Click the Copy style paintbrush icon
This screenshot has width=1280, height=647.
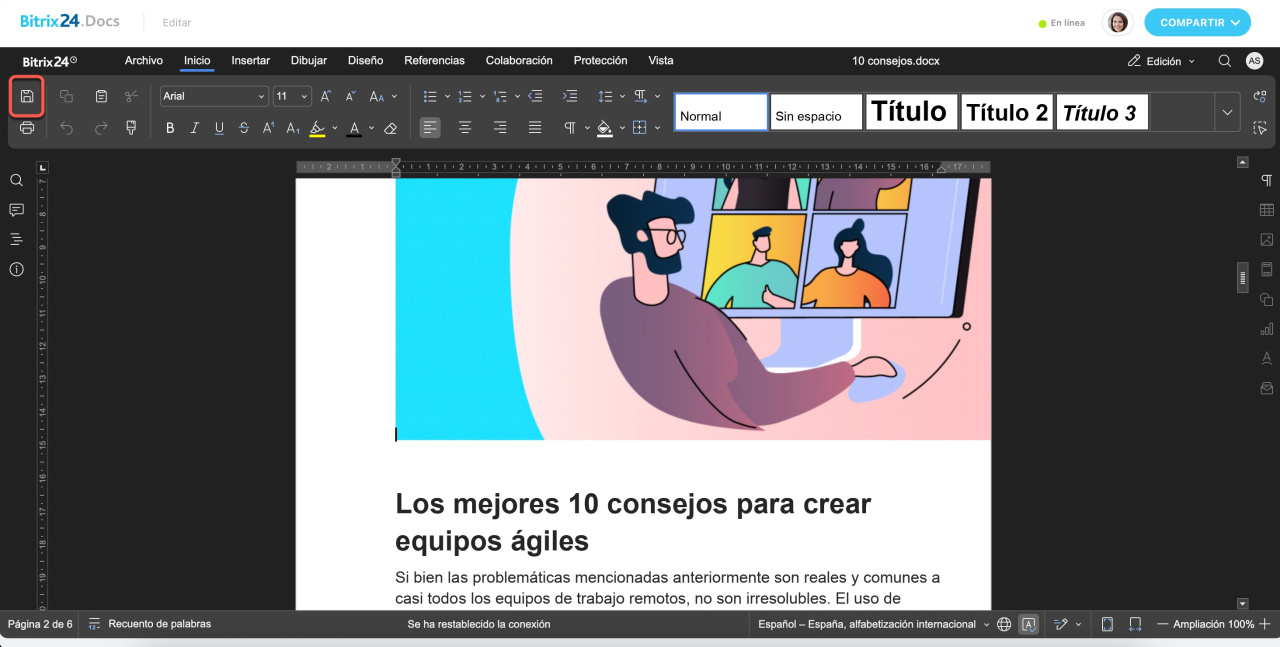(131, 128)
